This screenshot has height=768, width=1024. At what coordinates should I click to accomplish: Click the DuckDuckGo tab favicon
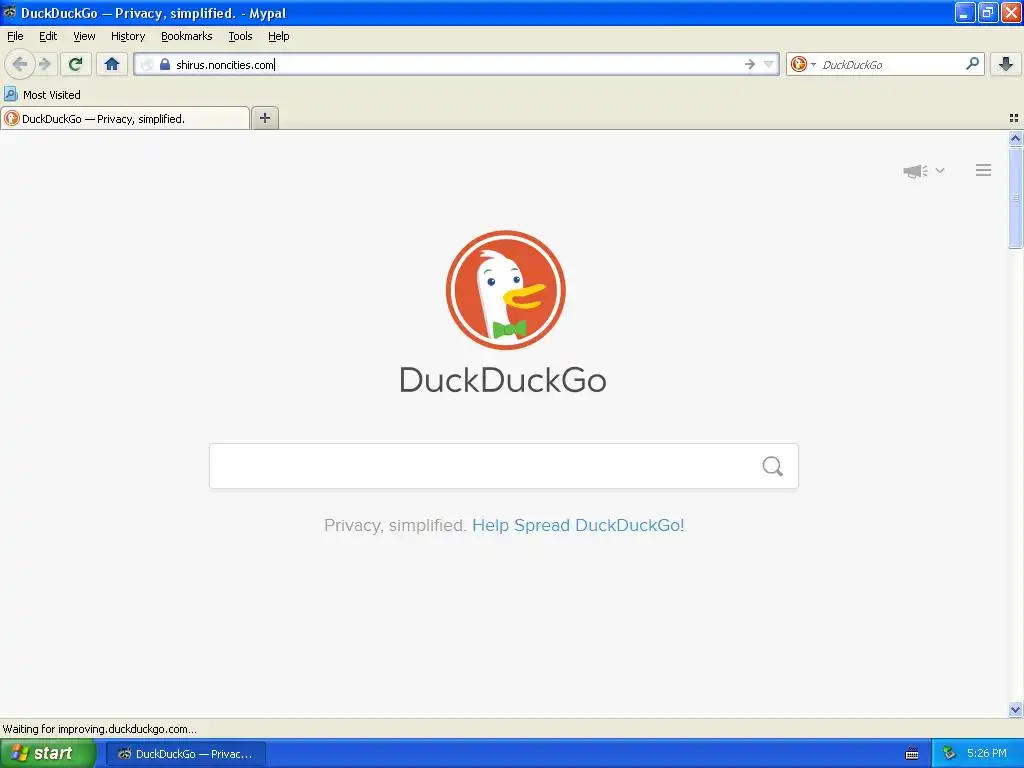click(12, 118)
